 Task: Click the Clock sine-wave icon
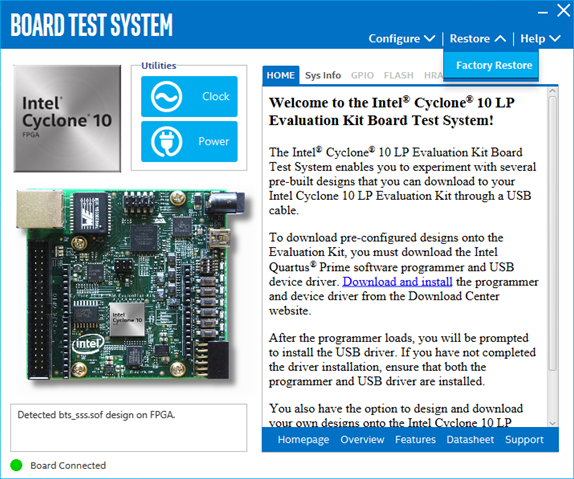[166, 97]
